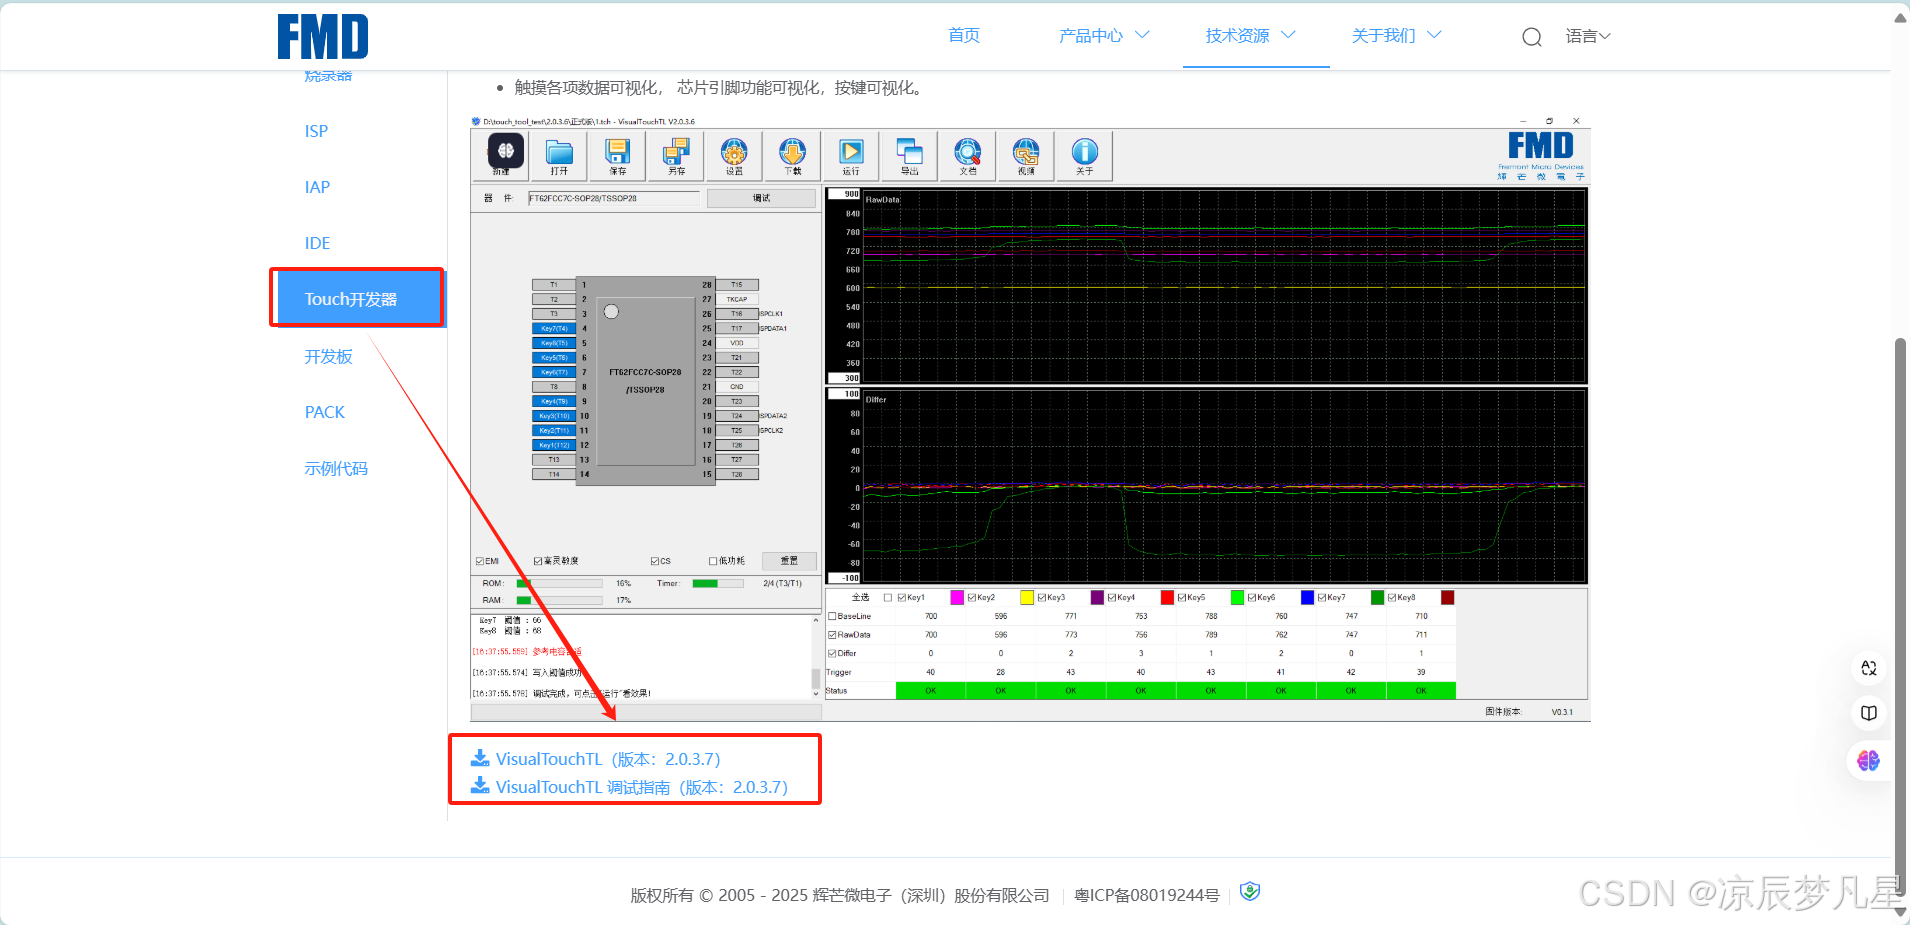Expand the 技术资源 dropdown chevron

[1288, 35]
